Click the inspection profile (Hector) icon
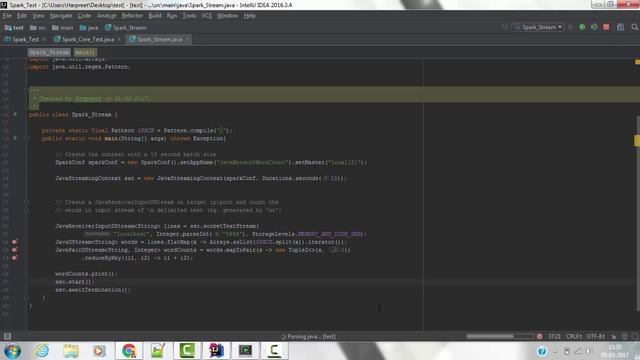 (x=624, y=336)
